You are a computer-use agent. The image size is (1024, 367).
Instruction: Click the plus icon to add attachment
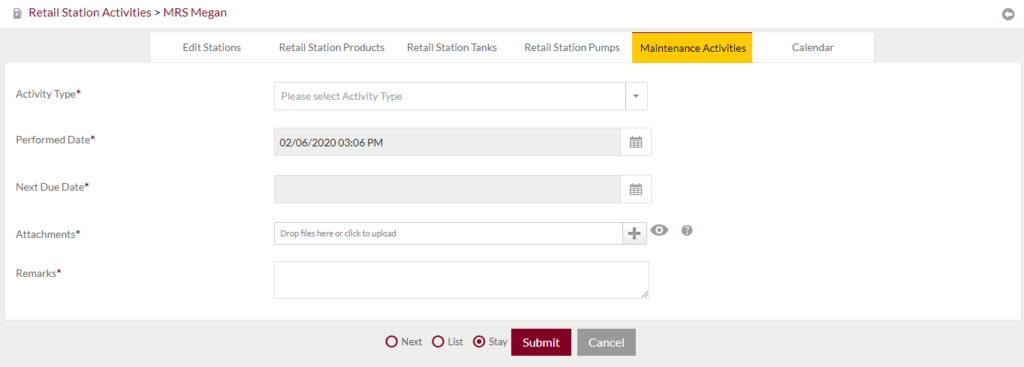[x=634, y=234]
